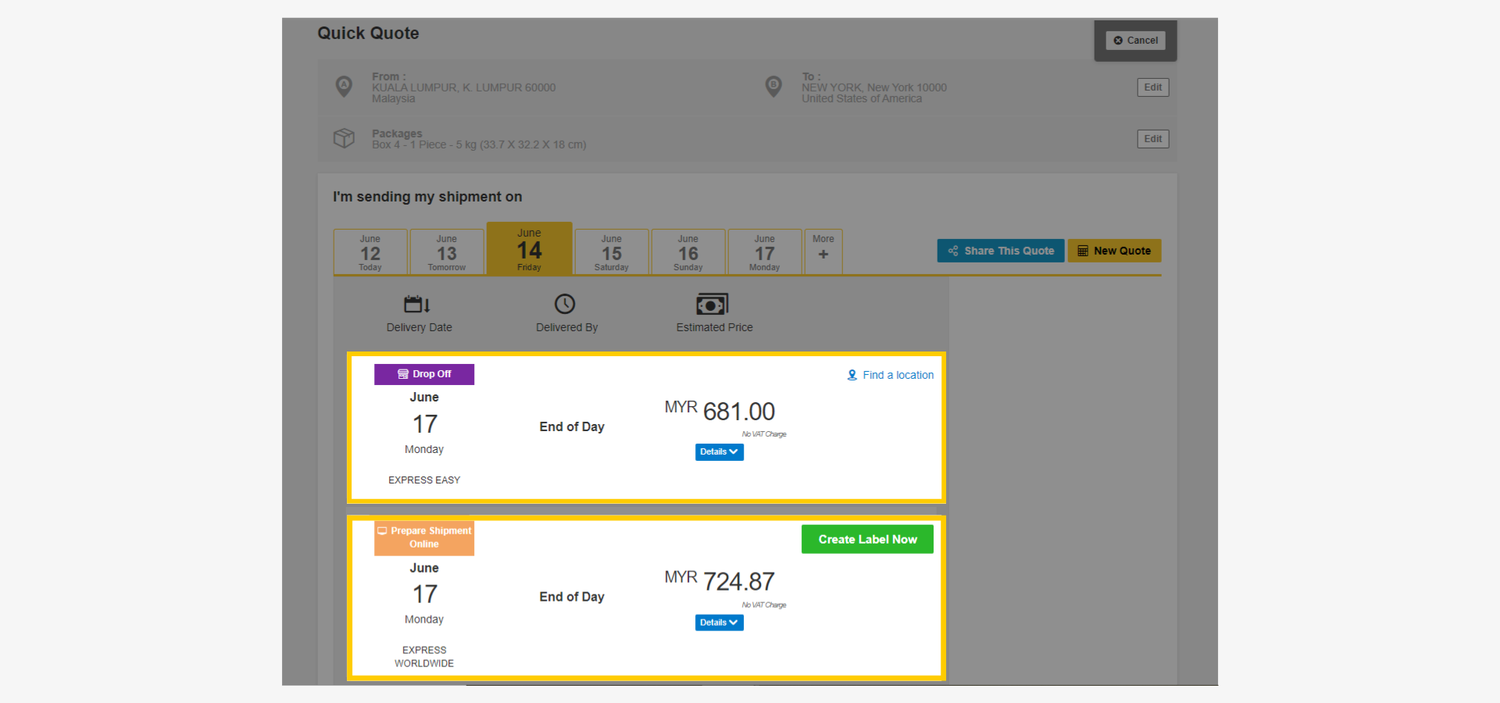
Task: Click the From location pin icon
Action: [344, 87]
